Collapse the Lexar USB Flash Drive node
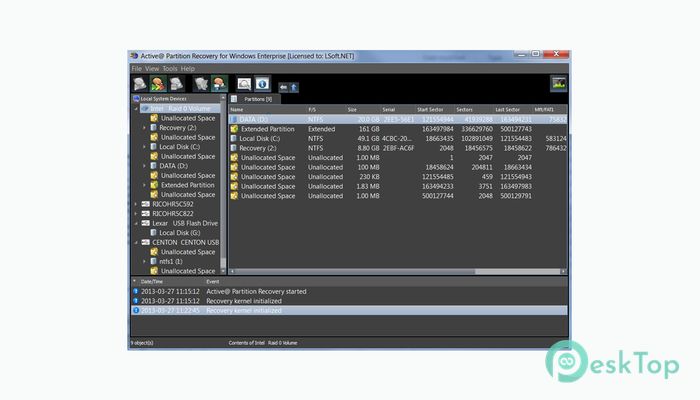 (136, 223)
